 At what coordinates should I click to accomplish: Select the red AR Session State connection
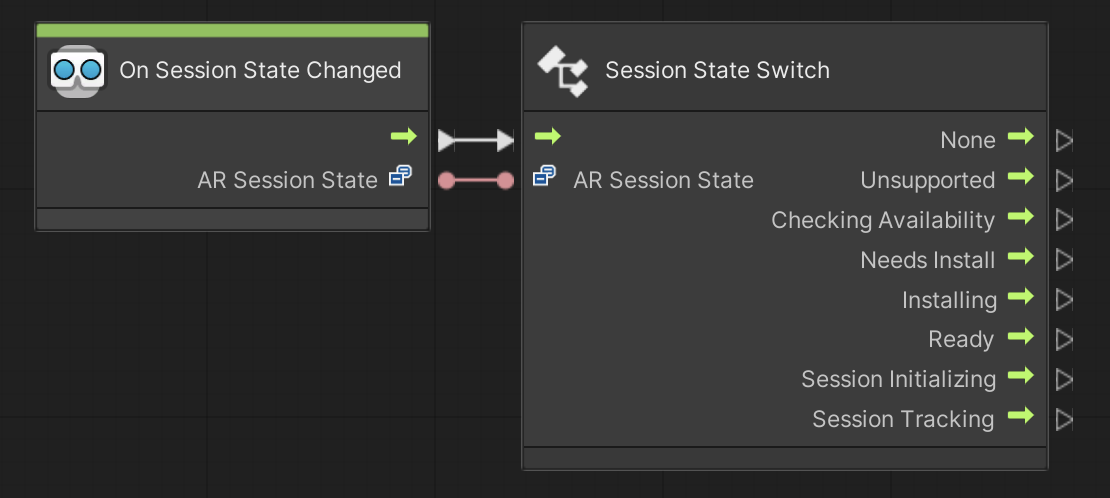[x=476, y=181]
